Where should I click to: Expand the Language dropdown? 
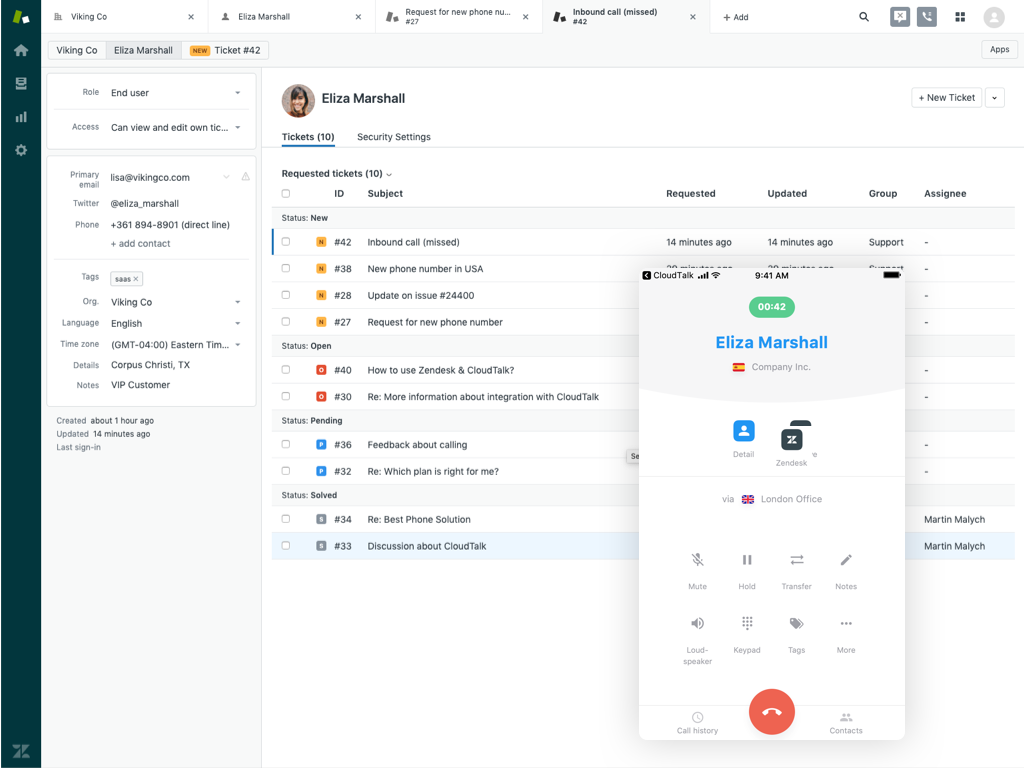tap(175, 324)
